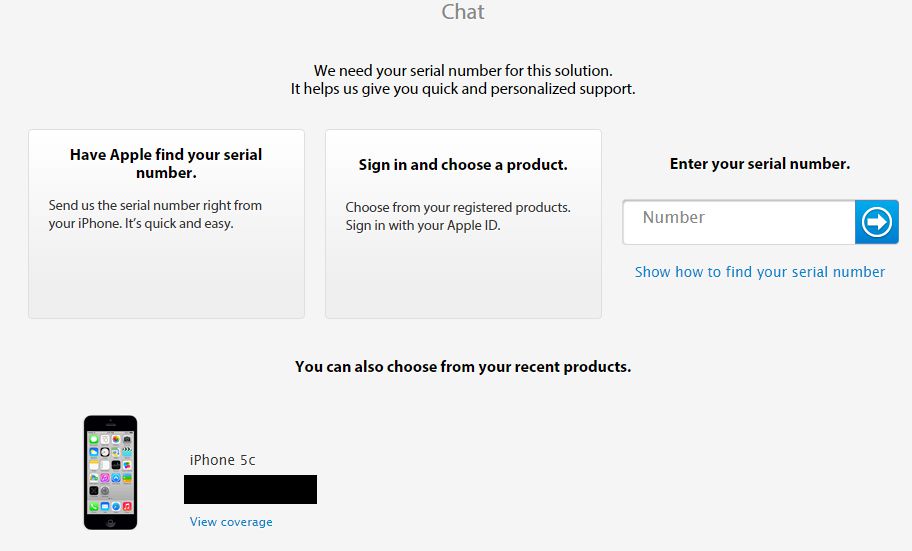Click the 'Have Apple find your serial number' title

(166, 163)
